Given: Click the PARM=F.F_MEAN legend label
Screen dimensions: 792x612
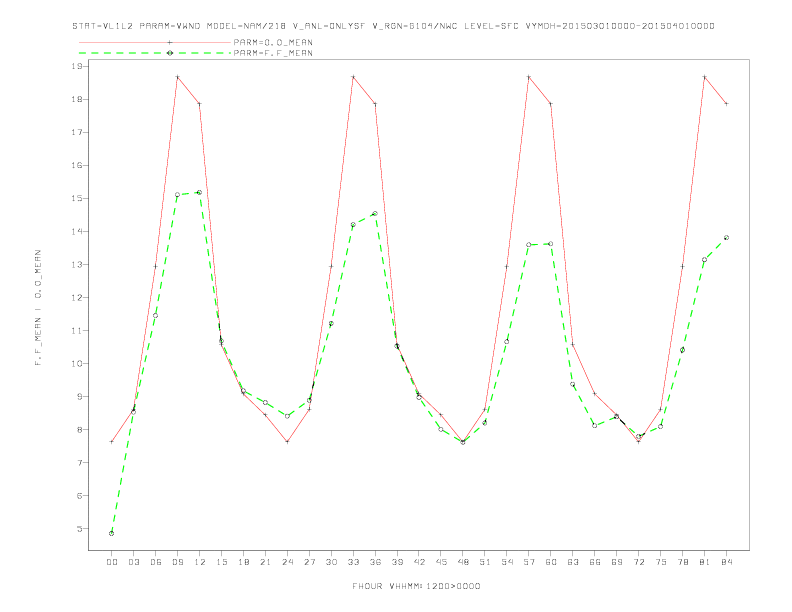Looking at the screenshot, I should click(x=273, y=53).
